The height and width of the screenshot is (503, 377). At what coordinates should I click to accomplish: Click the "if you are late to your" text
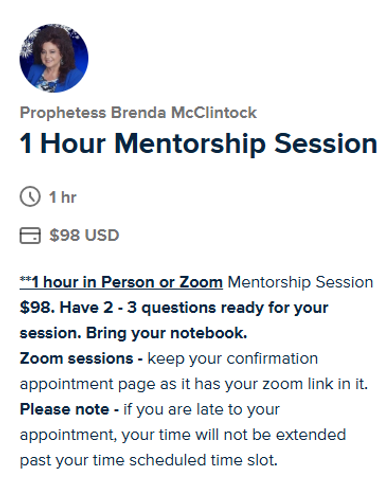(201, 409)
